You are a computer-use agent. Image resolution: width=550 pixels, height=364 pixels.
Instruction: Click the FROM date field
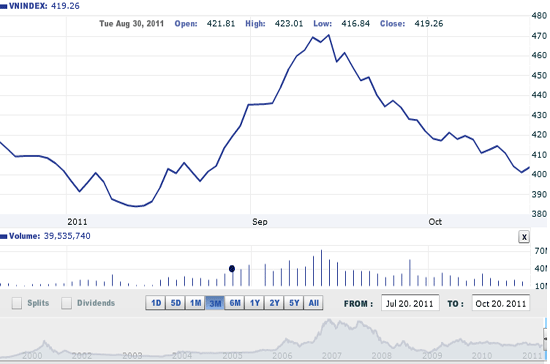point(410,303)
